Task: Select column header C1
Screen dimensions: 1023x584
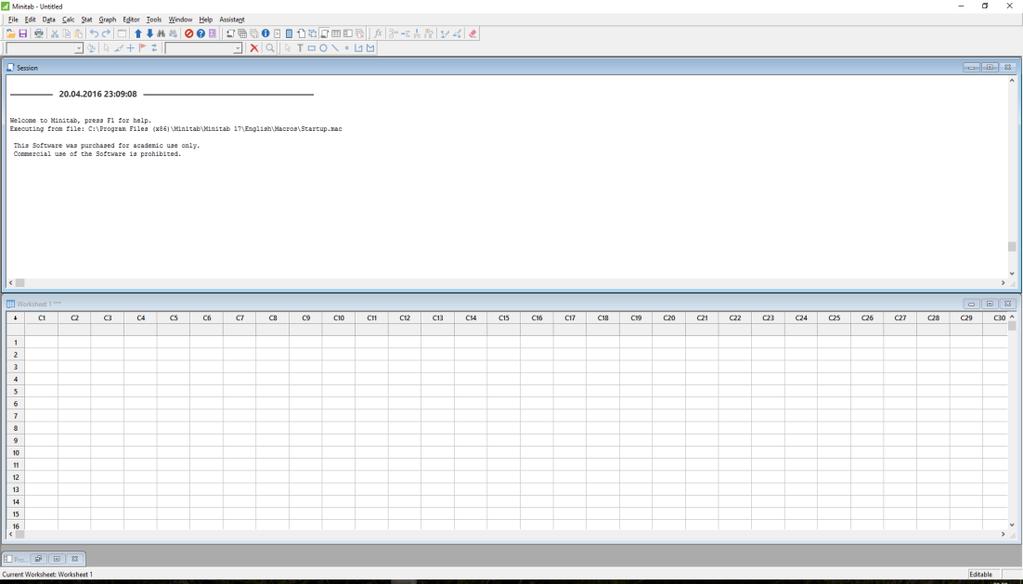Action: click(42, 318)
